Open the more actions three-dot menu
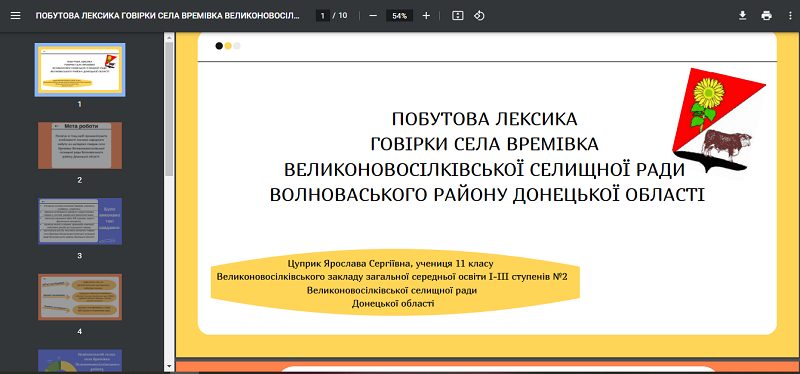Viewport: 800px width, 374px height. (790, 16)
